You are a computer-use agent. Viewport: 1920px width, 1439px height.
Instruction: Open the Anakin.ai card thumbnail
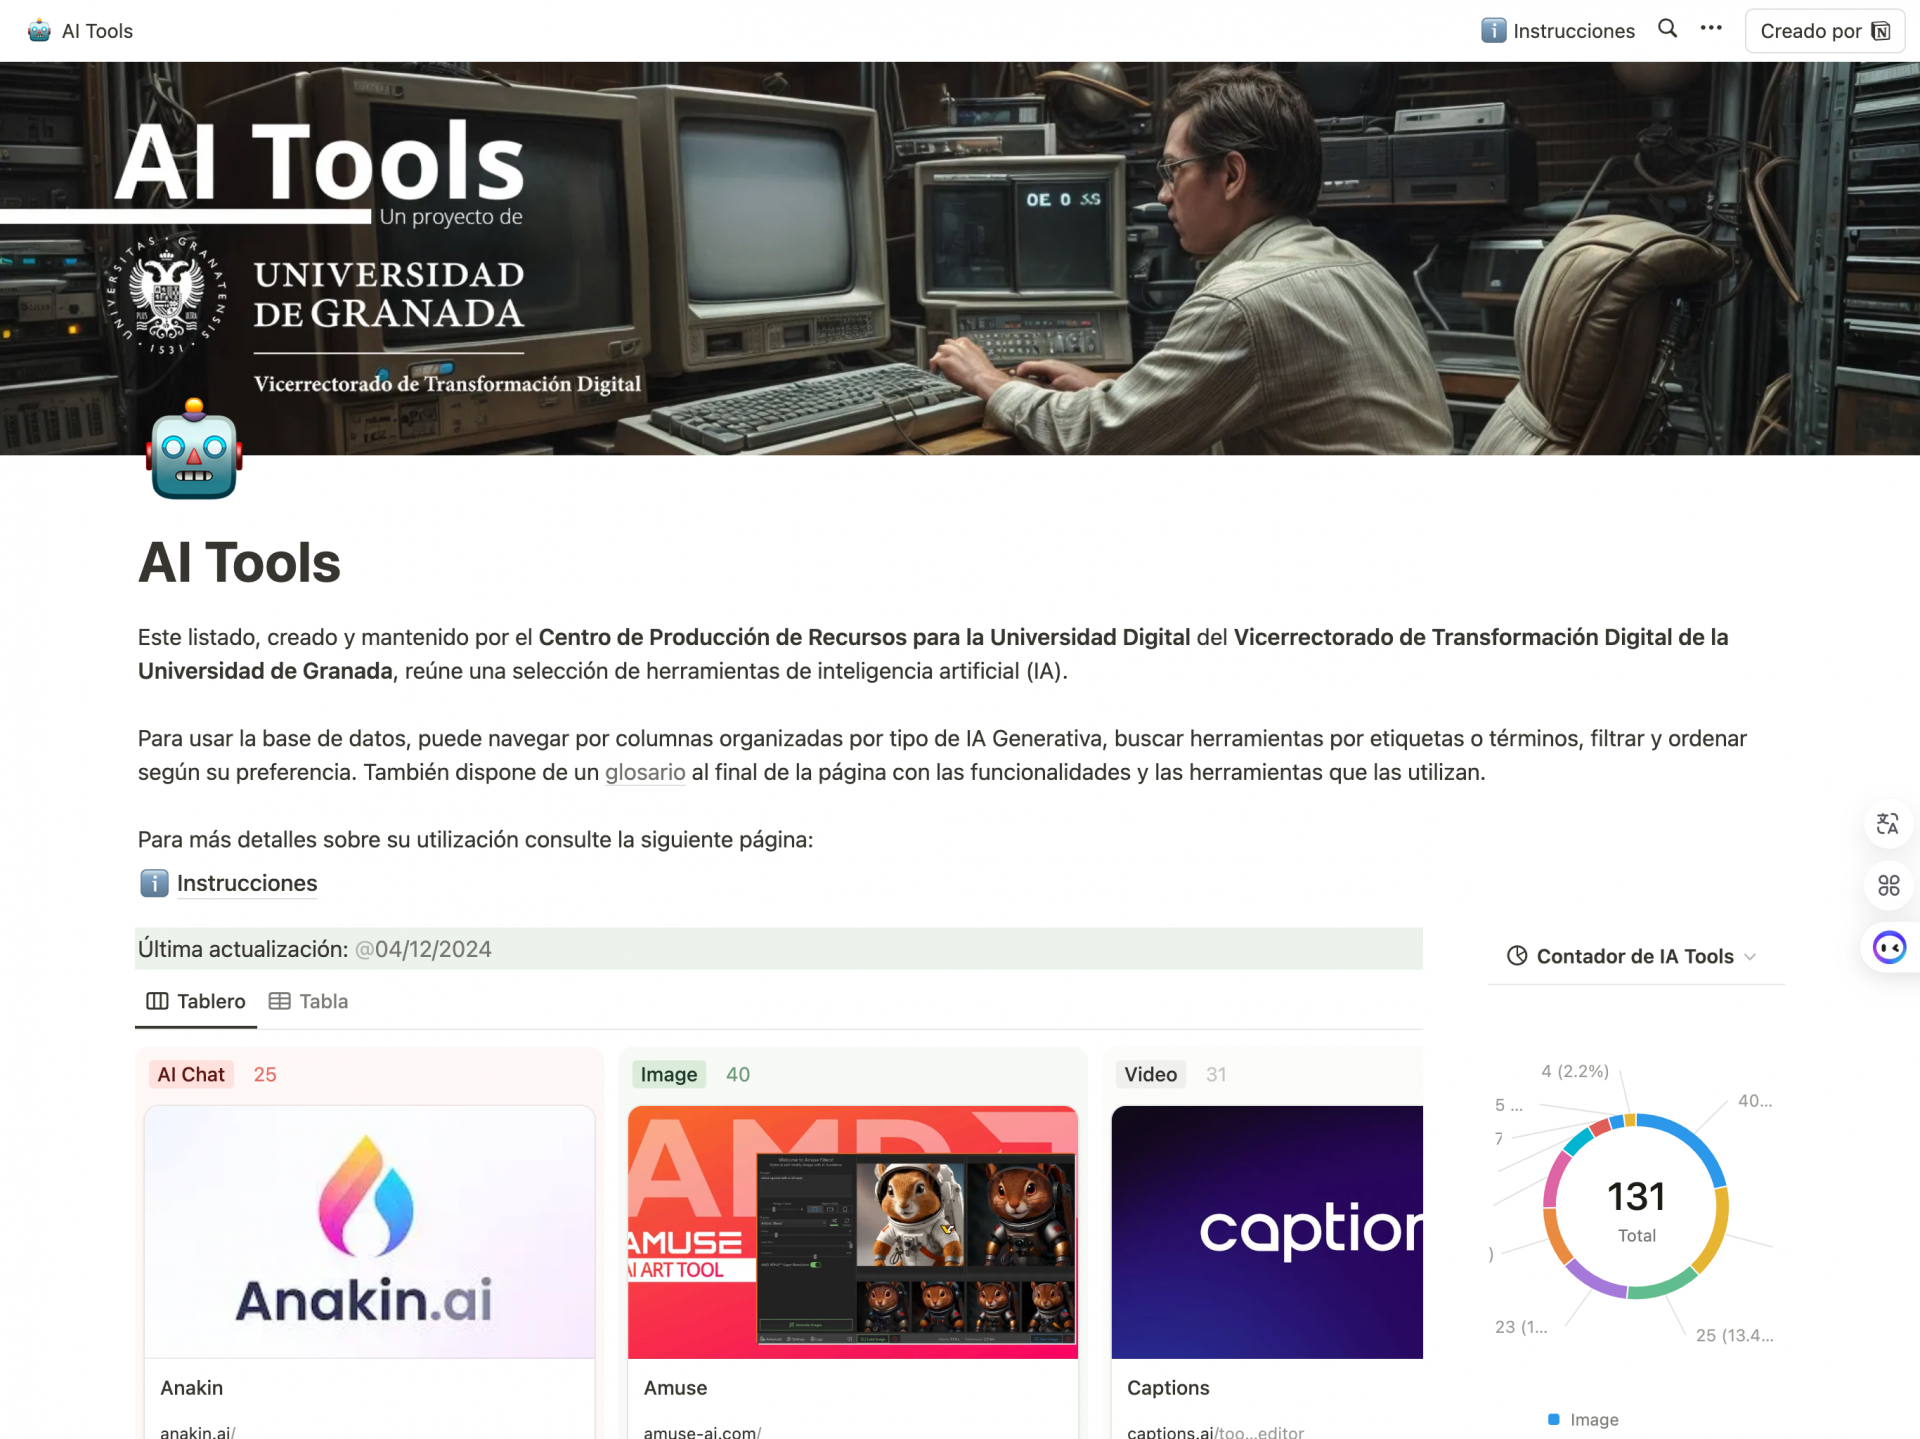[x=369, y=1232]
